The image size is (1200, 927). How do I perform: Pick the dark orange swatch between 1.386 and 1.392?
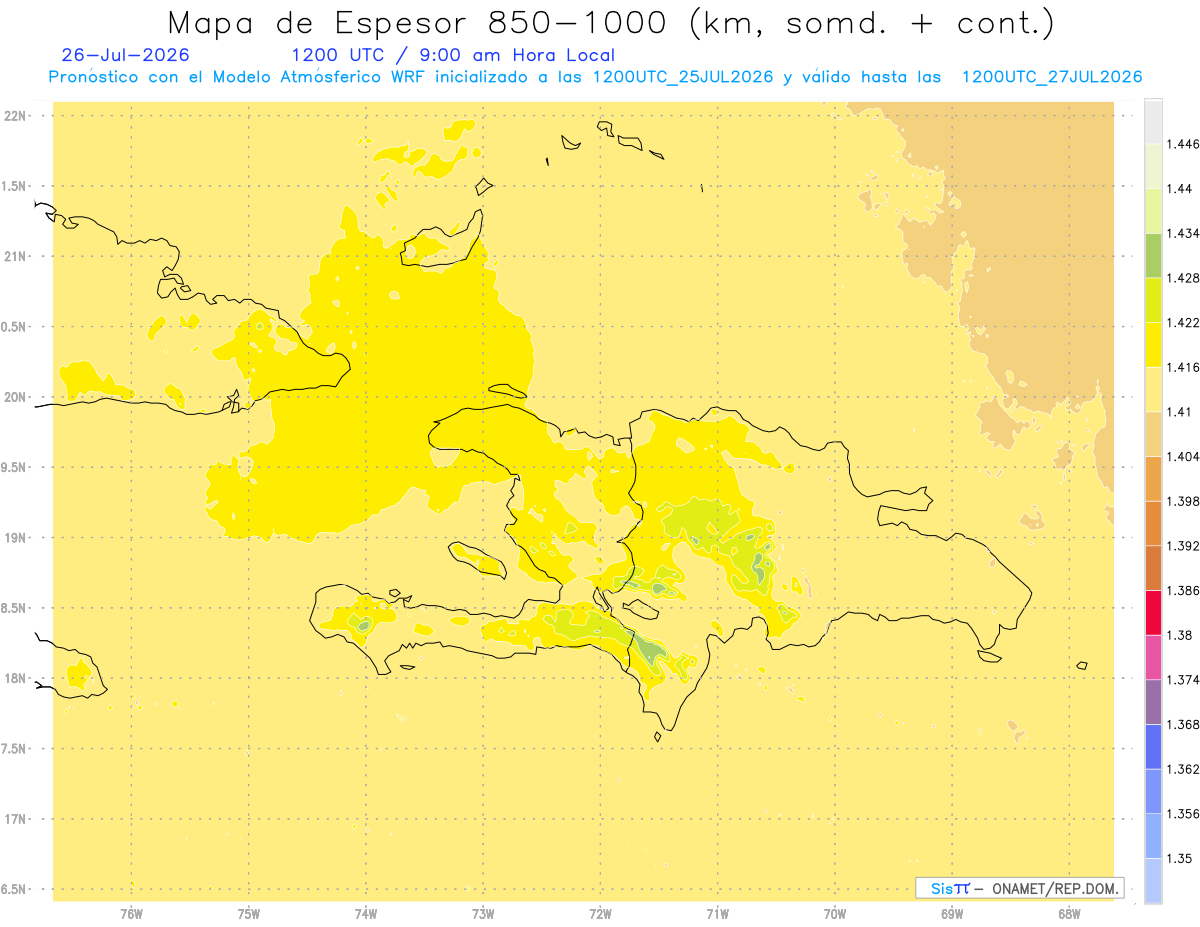pyautogui.click(x=1153, y=568)
